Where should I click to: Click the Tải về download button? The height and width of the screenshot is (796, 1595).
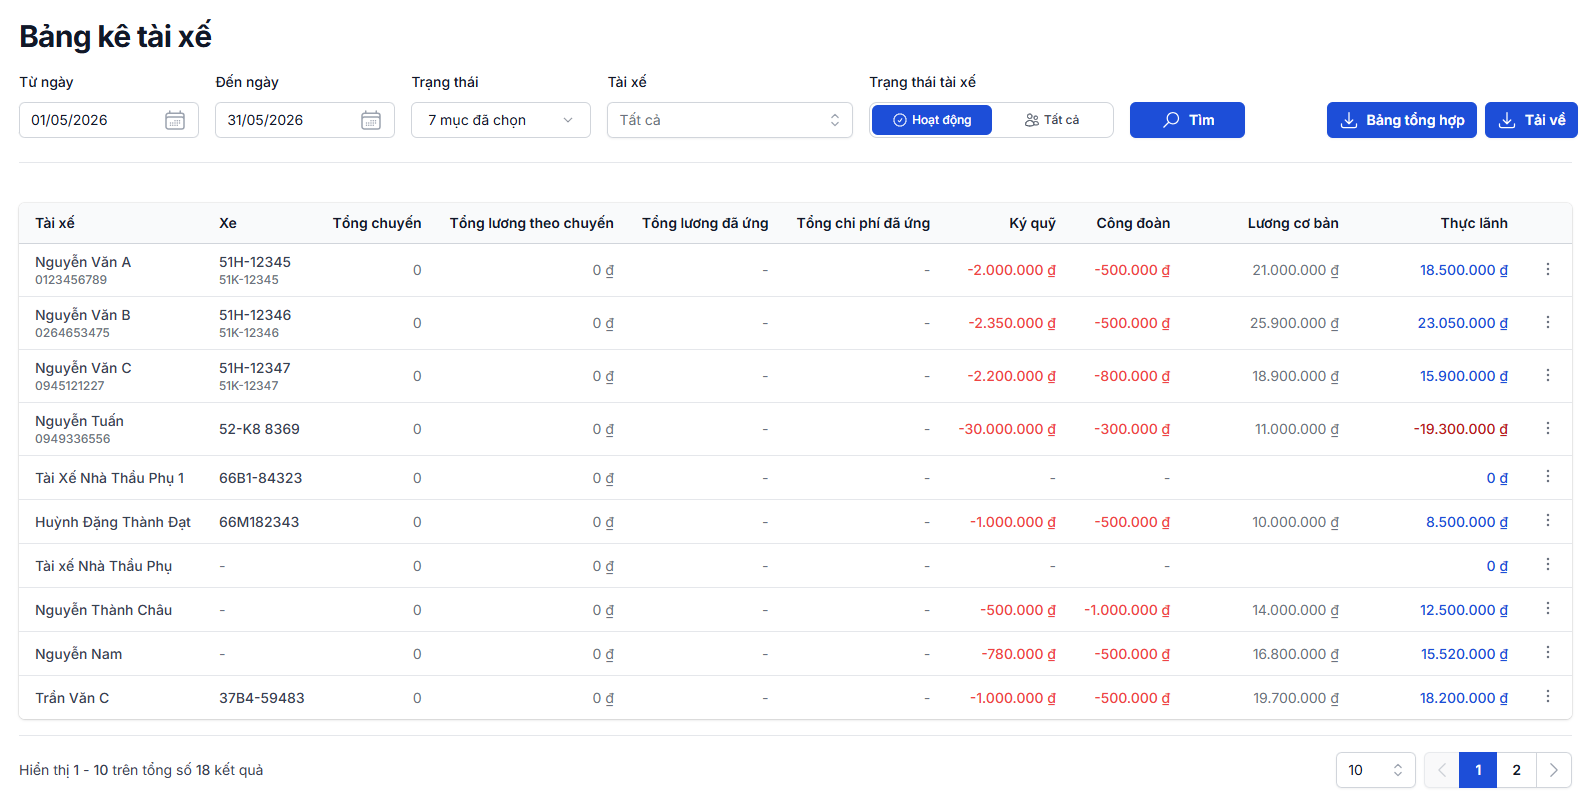[x=1531, y=120]
